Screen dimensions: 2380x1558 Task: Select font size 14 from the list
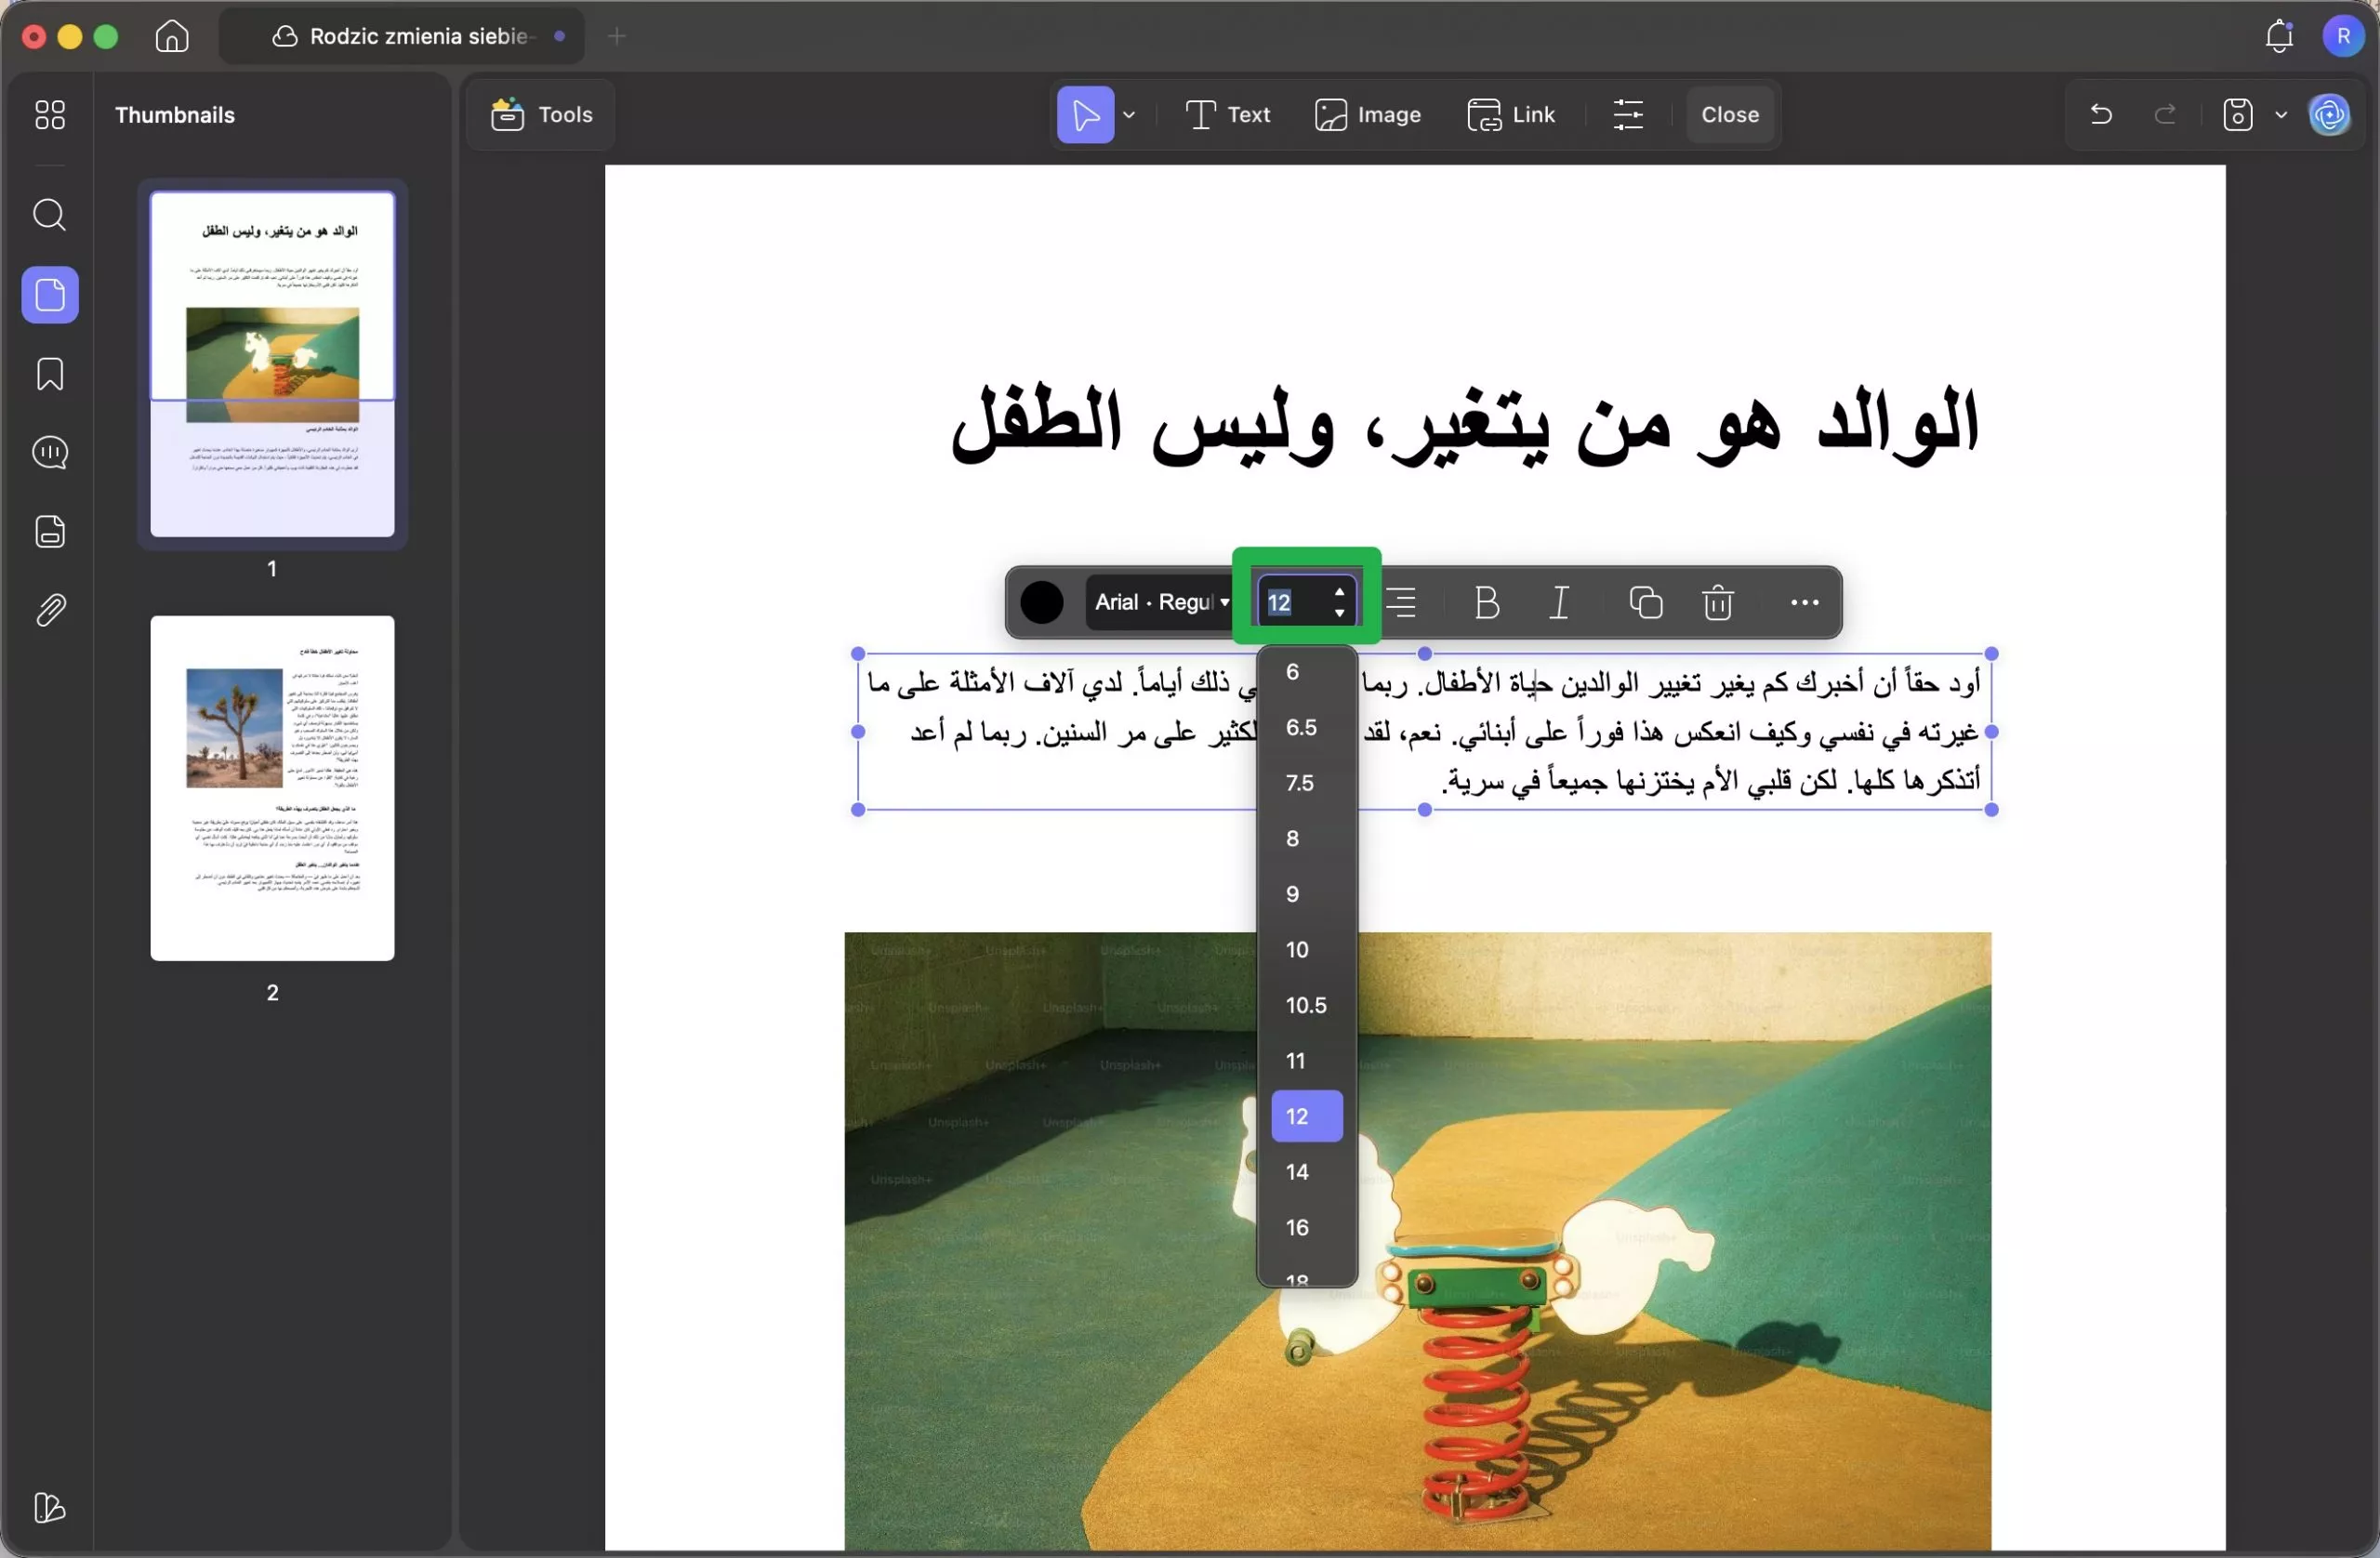[1297, 1171]
